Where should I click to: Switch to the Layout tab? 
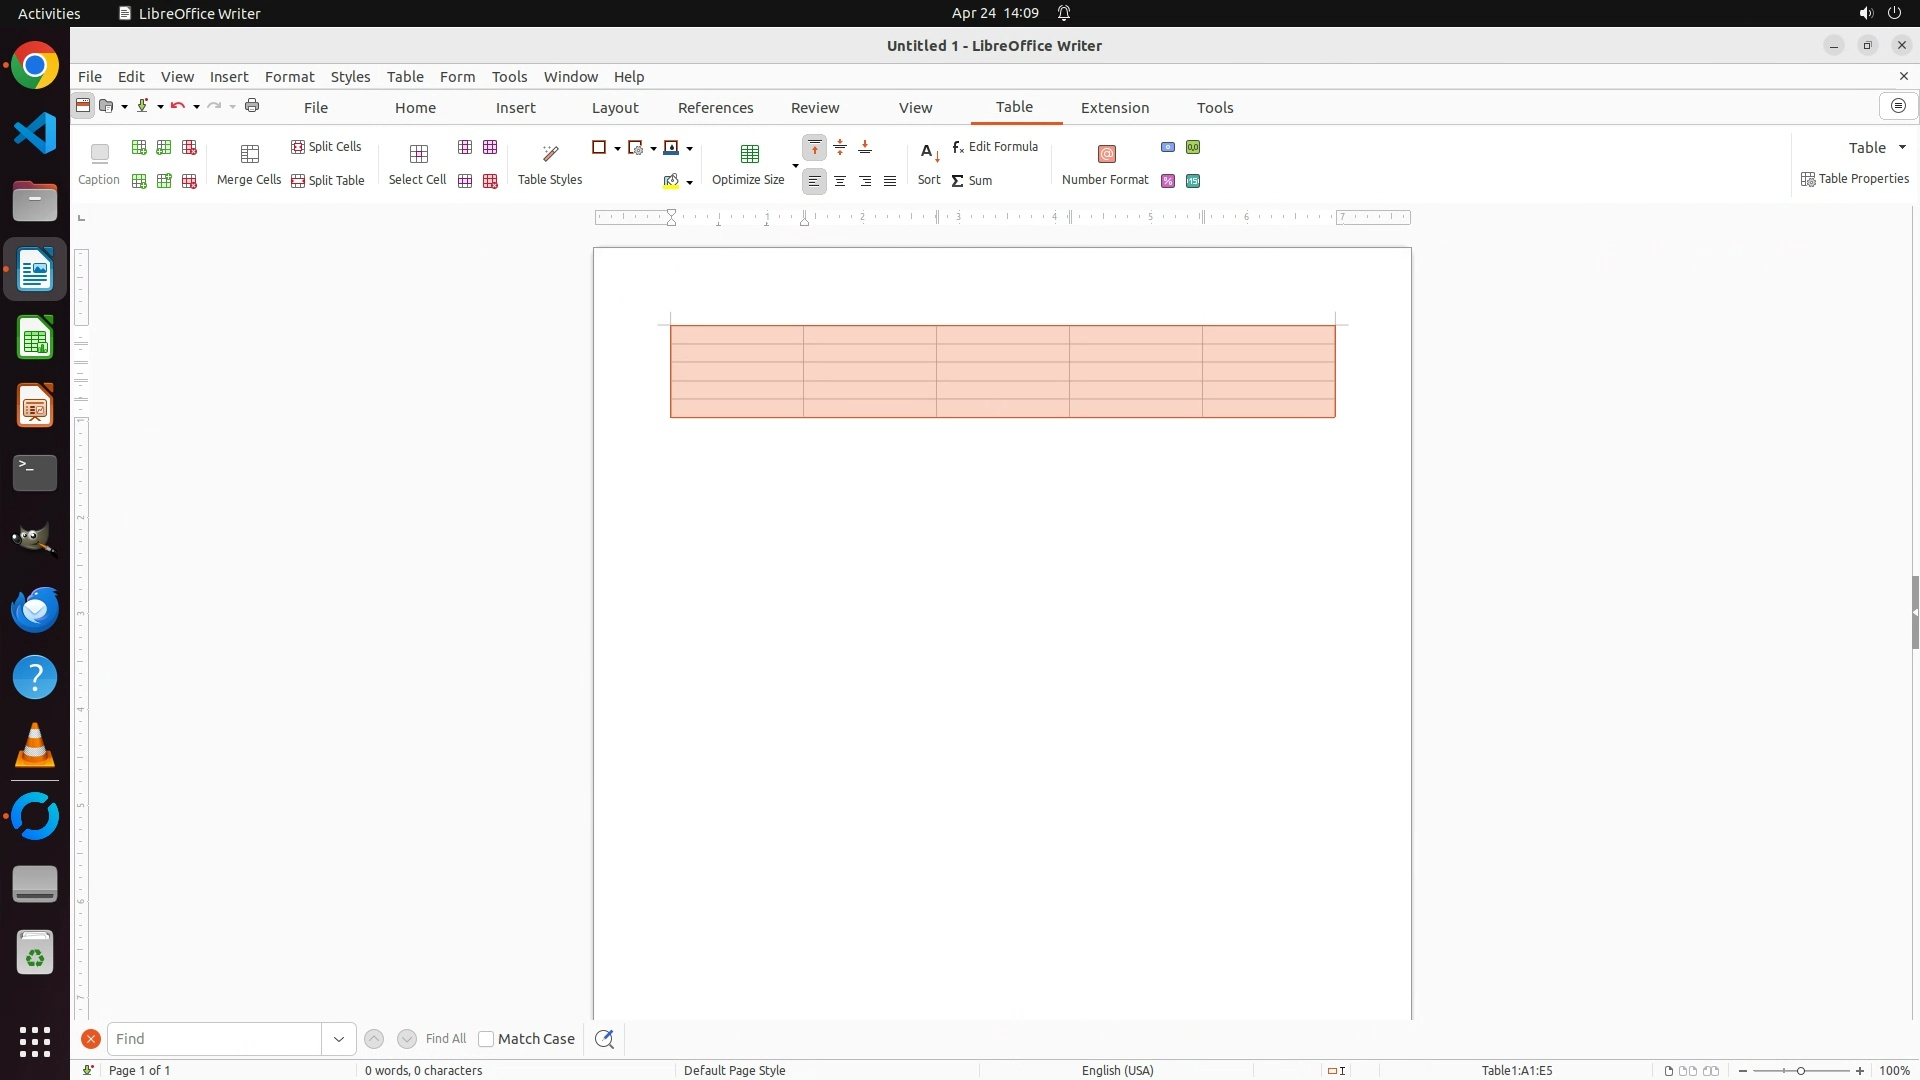(614, 108)
